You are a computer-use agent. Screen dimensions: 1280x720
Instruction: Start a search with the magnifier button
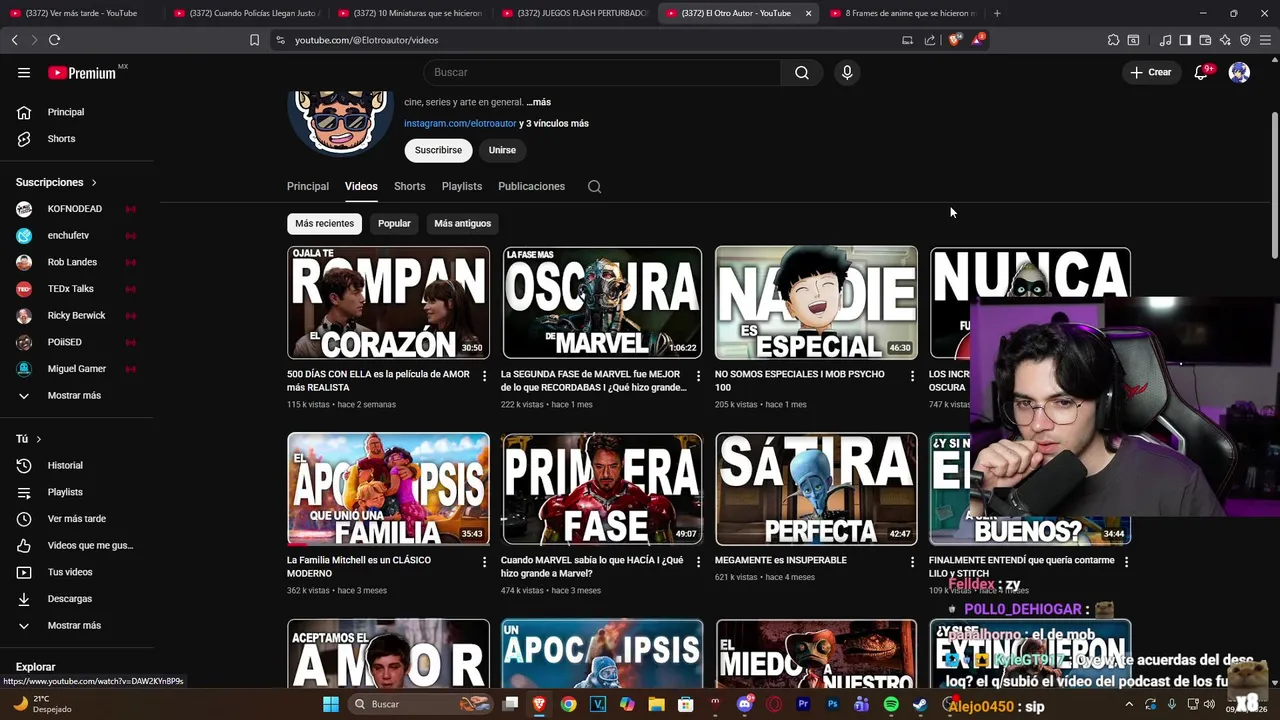802,72
